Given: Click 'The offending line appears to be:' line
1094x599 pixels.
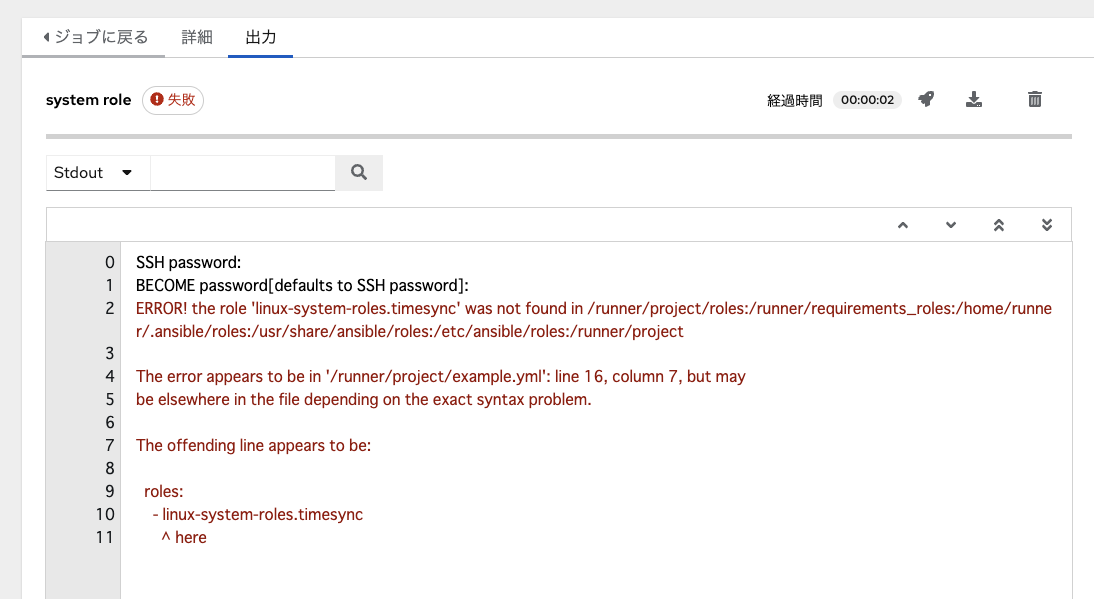Looking at the screenshot, I should coord(253,445).
